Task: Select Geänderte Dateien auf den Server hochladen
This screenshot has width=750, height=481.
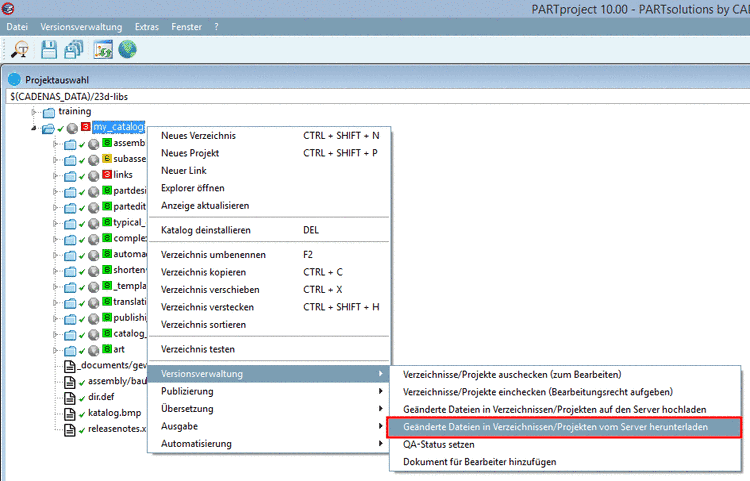Action: 565,409
